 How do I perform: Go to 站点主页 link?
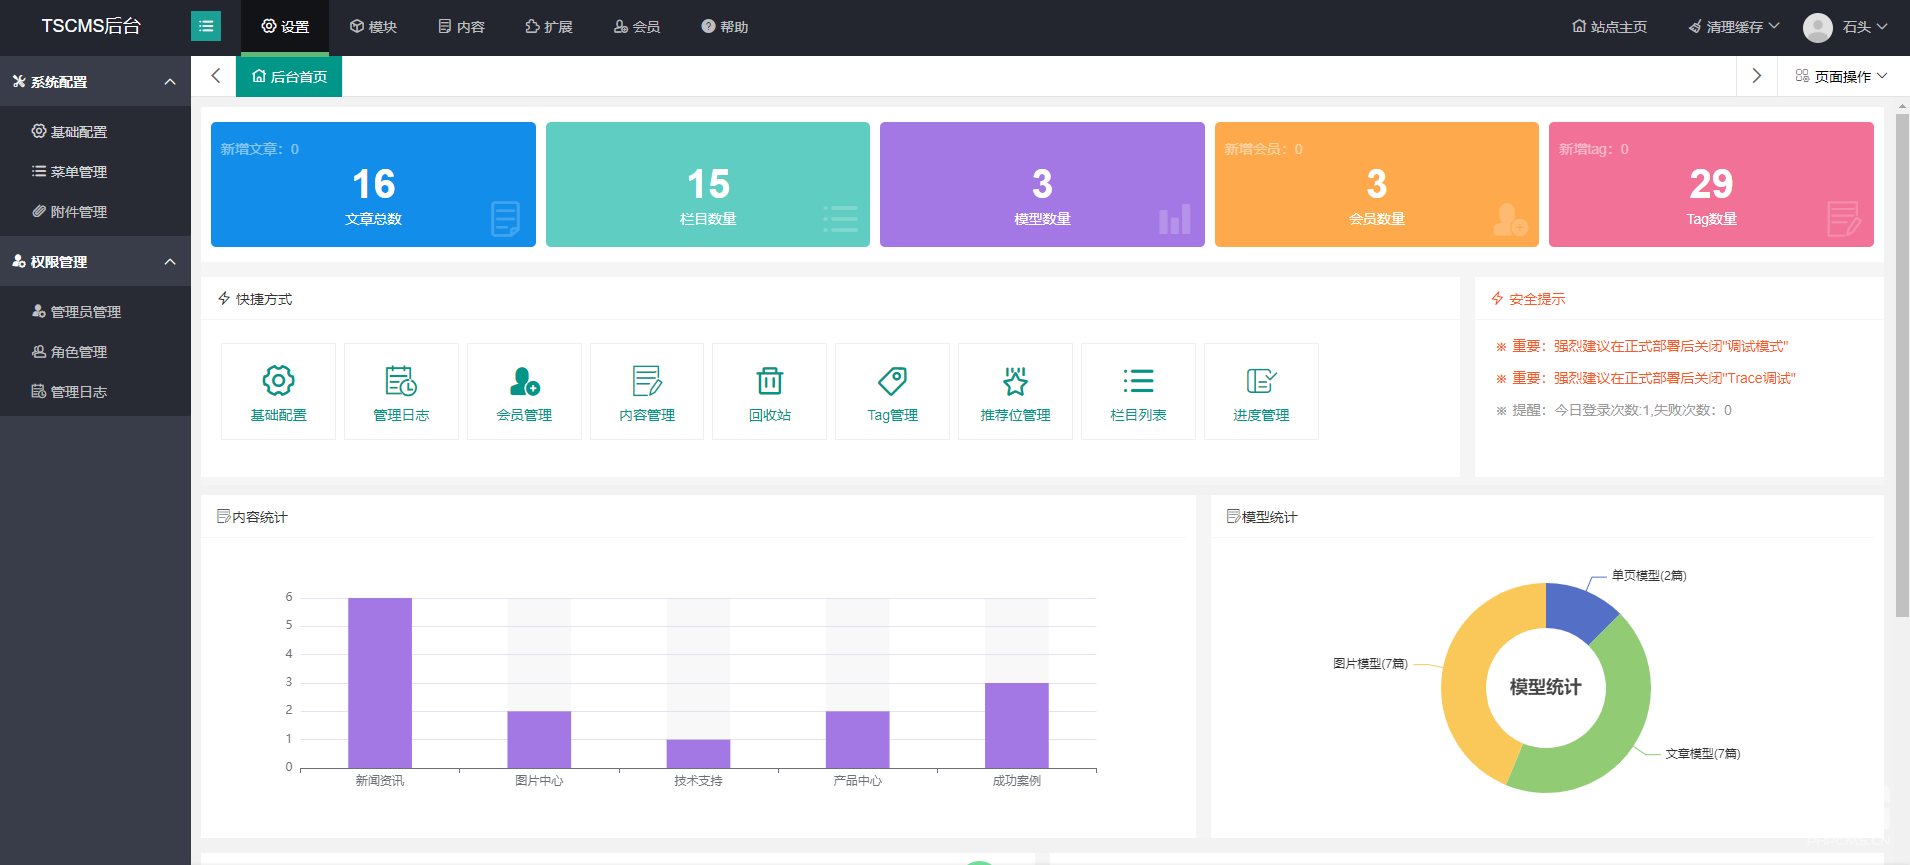pyautogui.click(x=1609, y=27)
